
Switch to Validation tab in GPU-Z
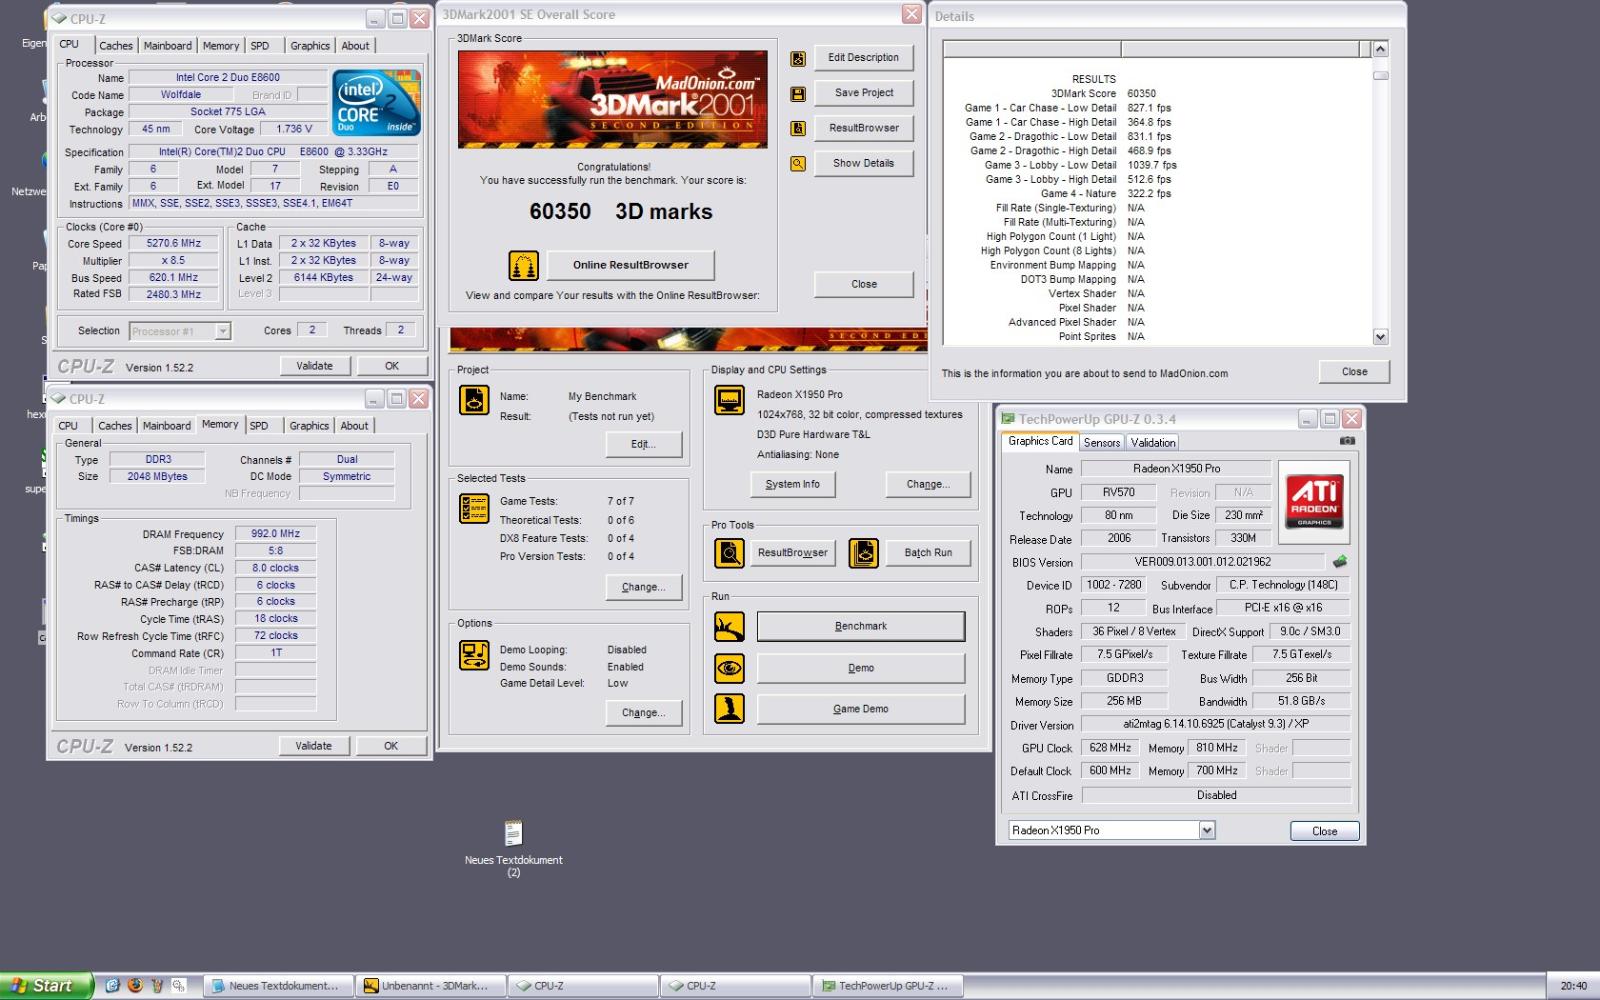[x=1153, y=442]
